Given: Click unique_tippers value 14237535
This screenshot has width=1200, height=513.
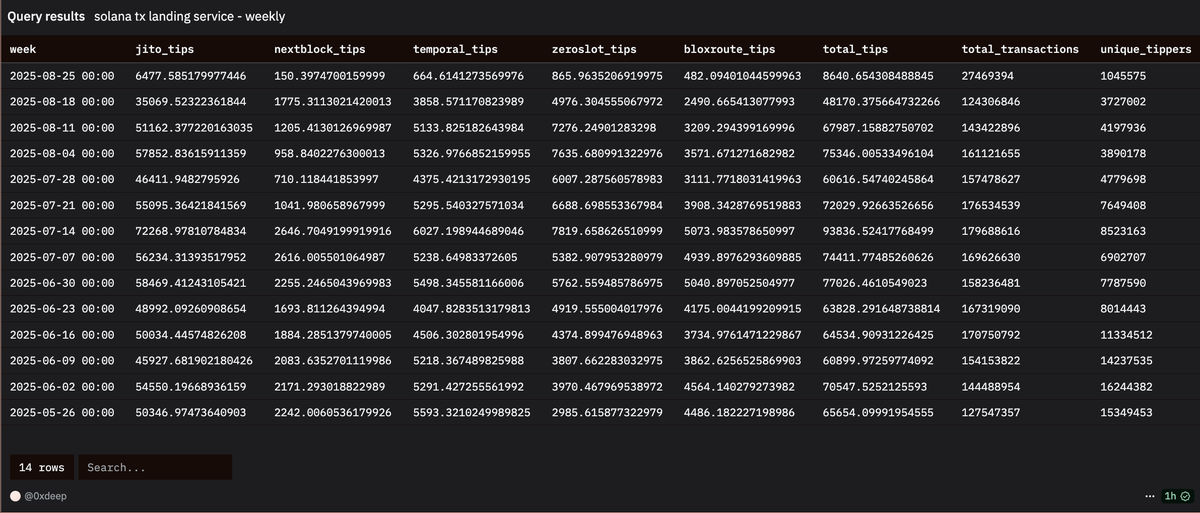Looking at the screenshot, I should pyautogui.click(x=1126, y=361).
